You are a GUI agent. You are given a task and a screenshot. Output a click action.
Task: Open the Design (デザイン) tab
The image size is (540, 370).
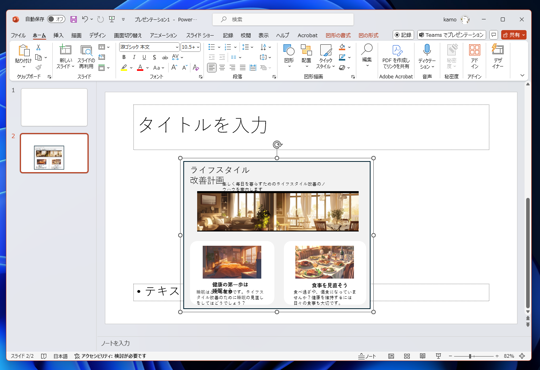click(x=97, y=35)
